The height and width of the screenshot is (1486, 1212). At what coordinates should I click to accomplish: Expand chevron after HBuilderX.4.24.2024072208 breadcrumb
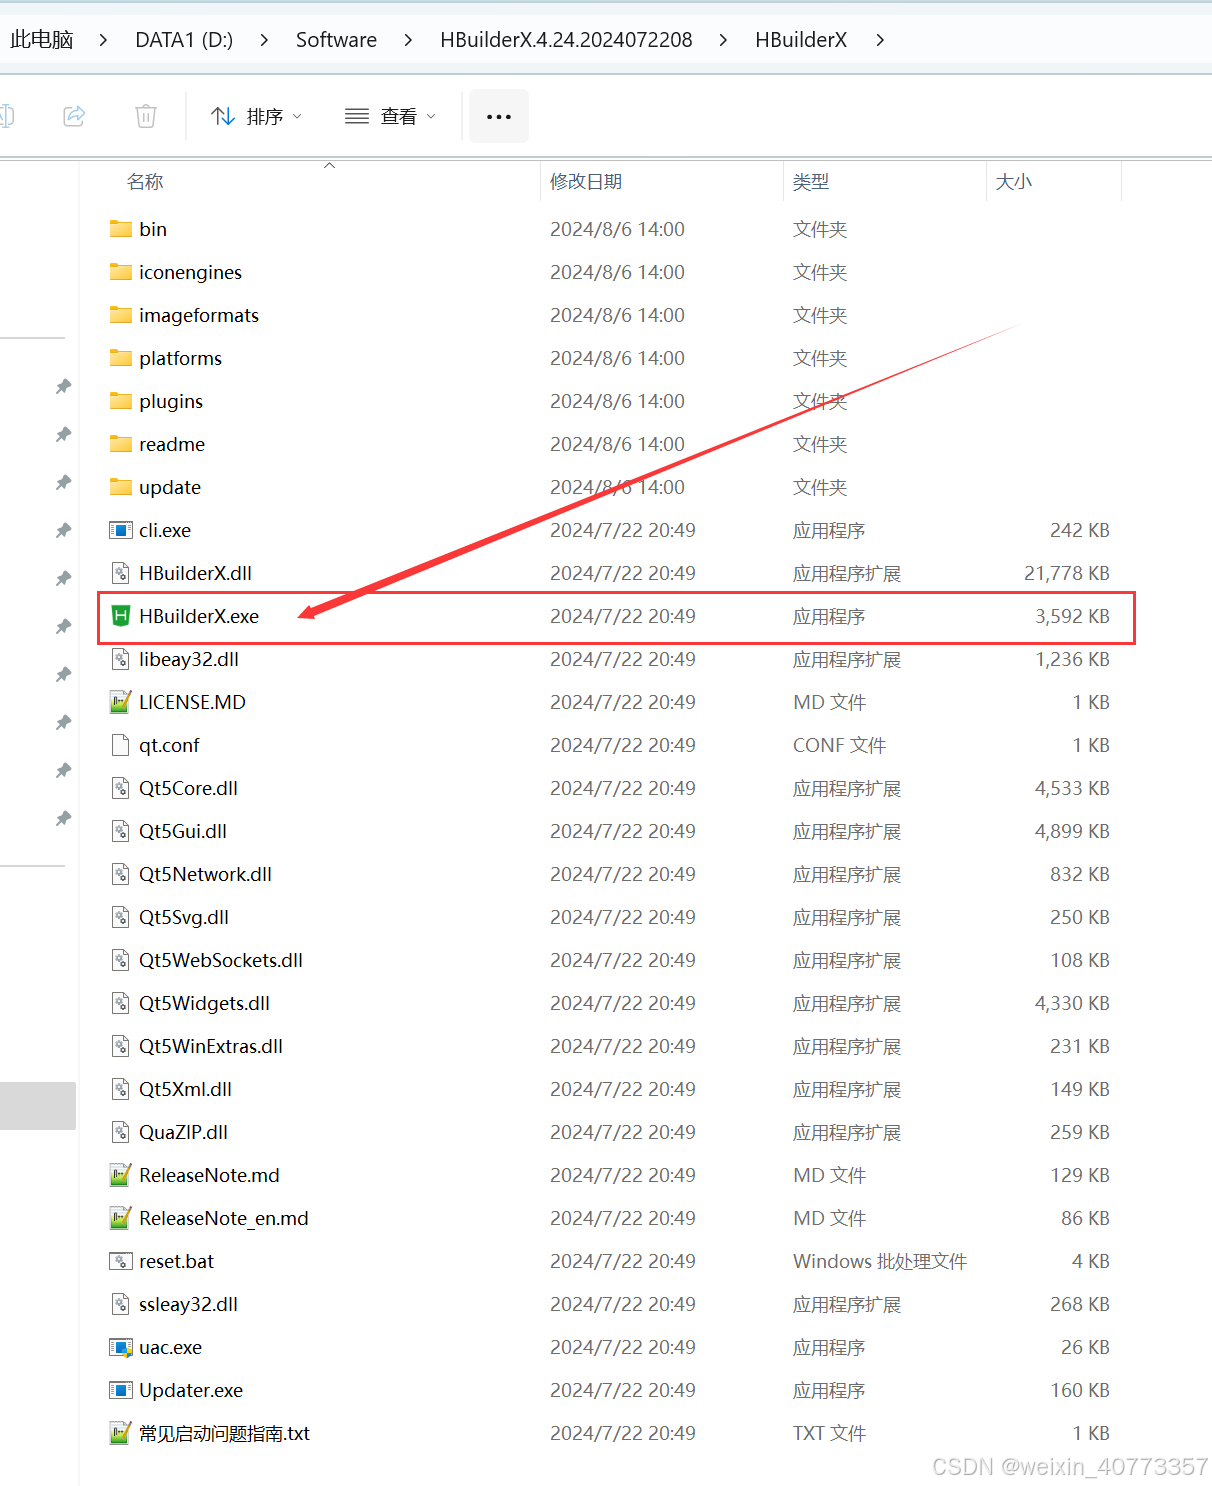pos(723,40)
